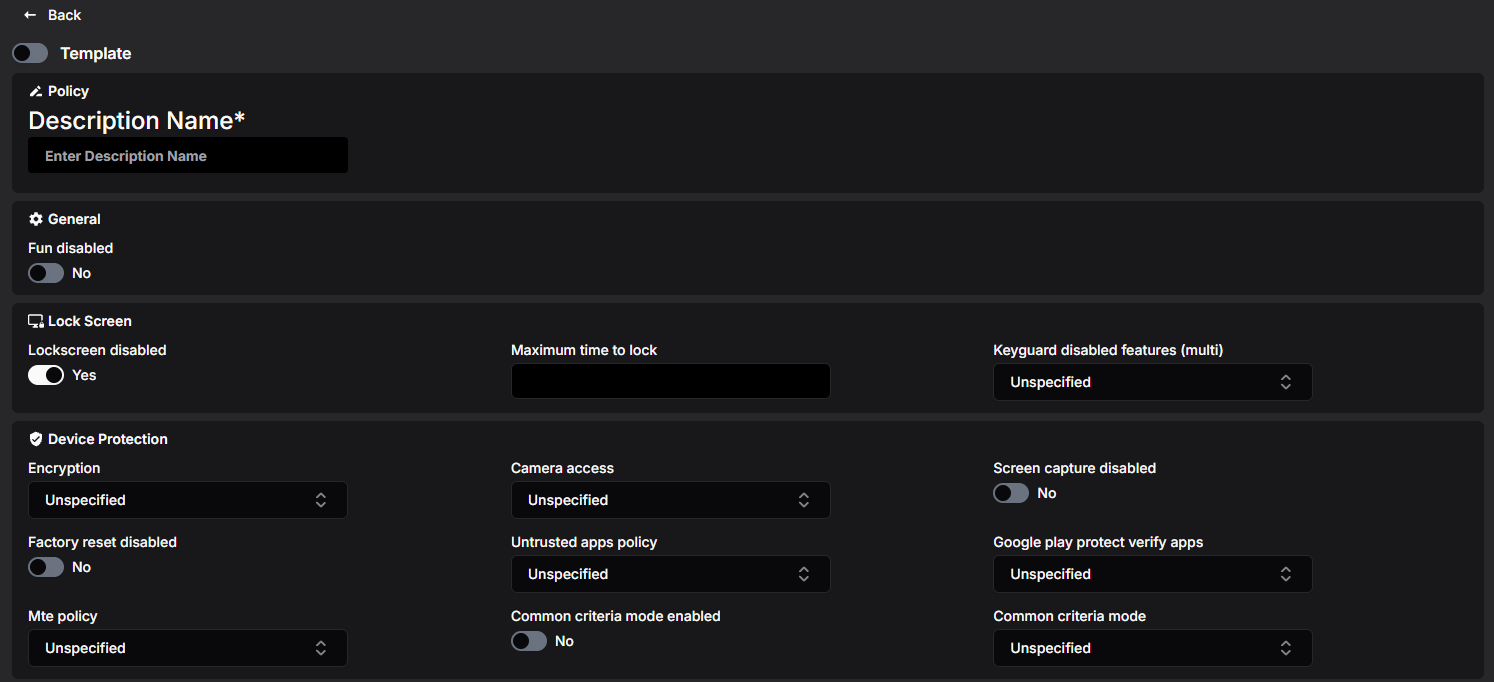The height and width of the screenshot is (682, 1494).
Task: Click the Device Protection shield icon
Action: (x=36, y=439)
